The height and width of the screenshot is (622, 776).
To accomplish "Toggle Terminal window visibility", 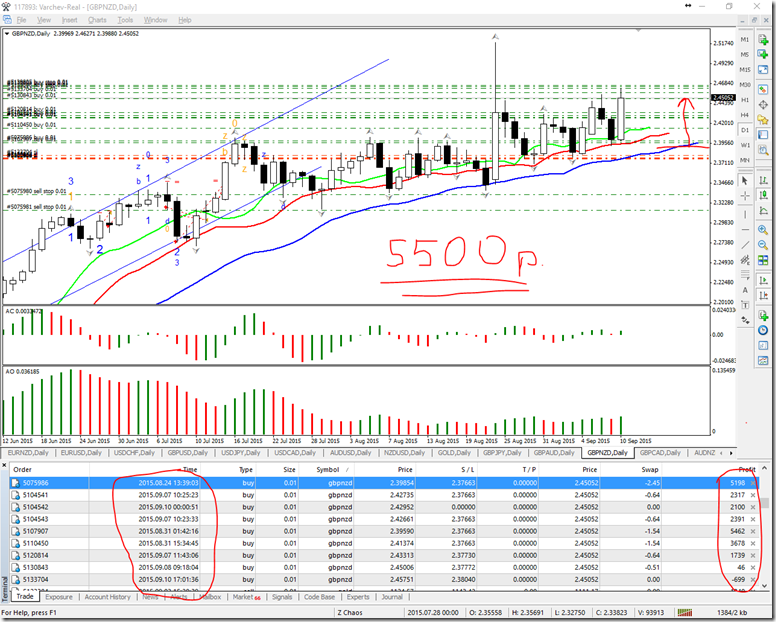I will click(763, 135).
